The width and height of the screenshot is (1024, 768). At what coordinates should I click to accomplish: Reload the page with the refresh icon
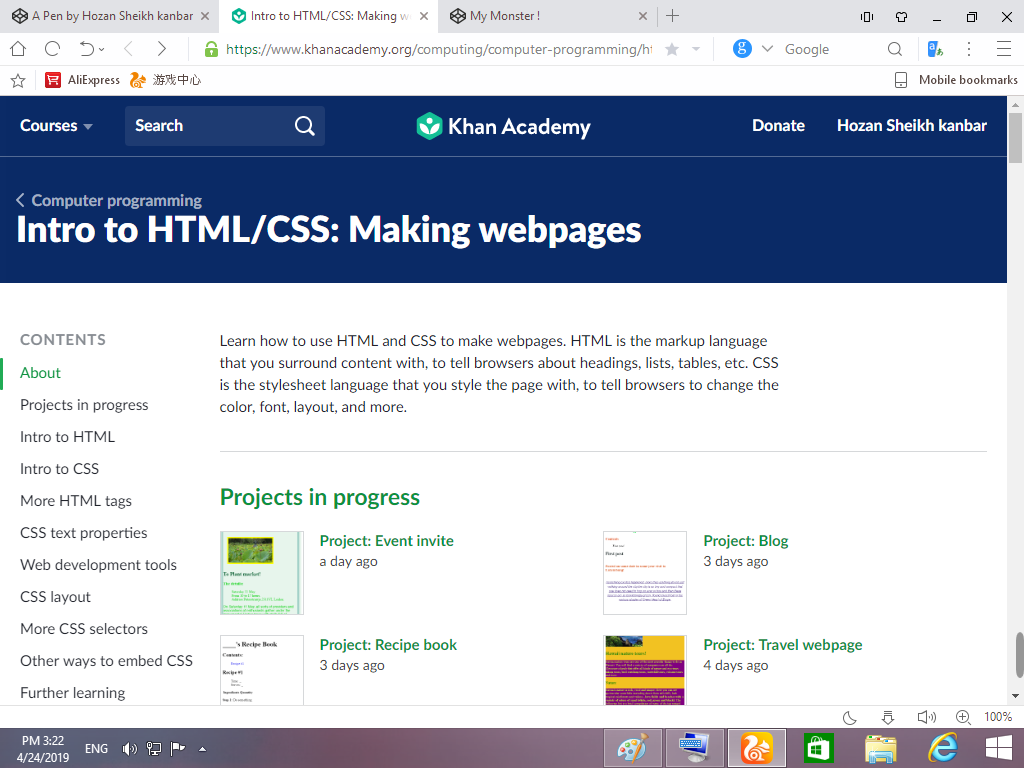(52, 49)
